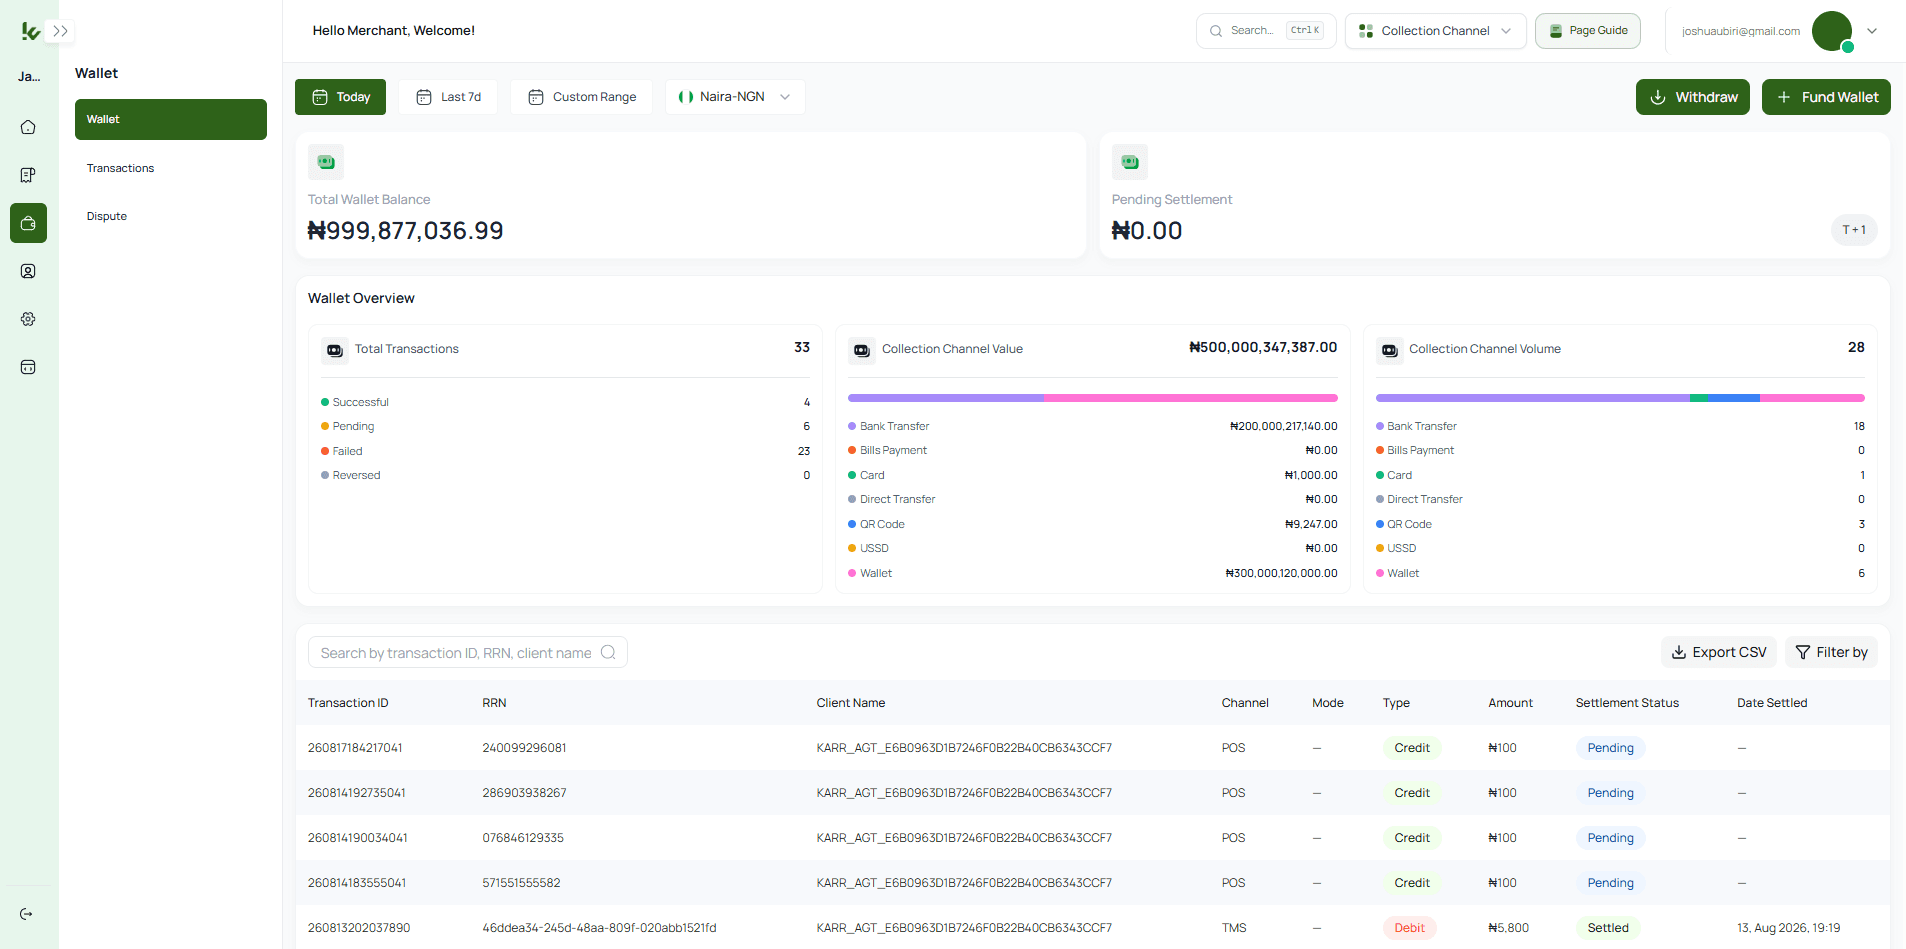Open the Home icon in sidebar

[x=28, y=127]
